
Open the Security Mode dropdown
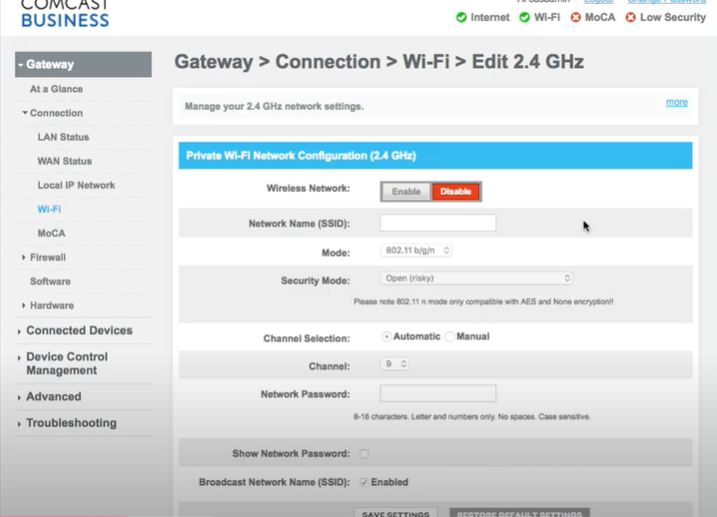click(477, 278)
